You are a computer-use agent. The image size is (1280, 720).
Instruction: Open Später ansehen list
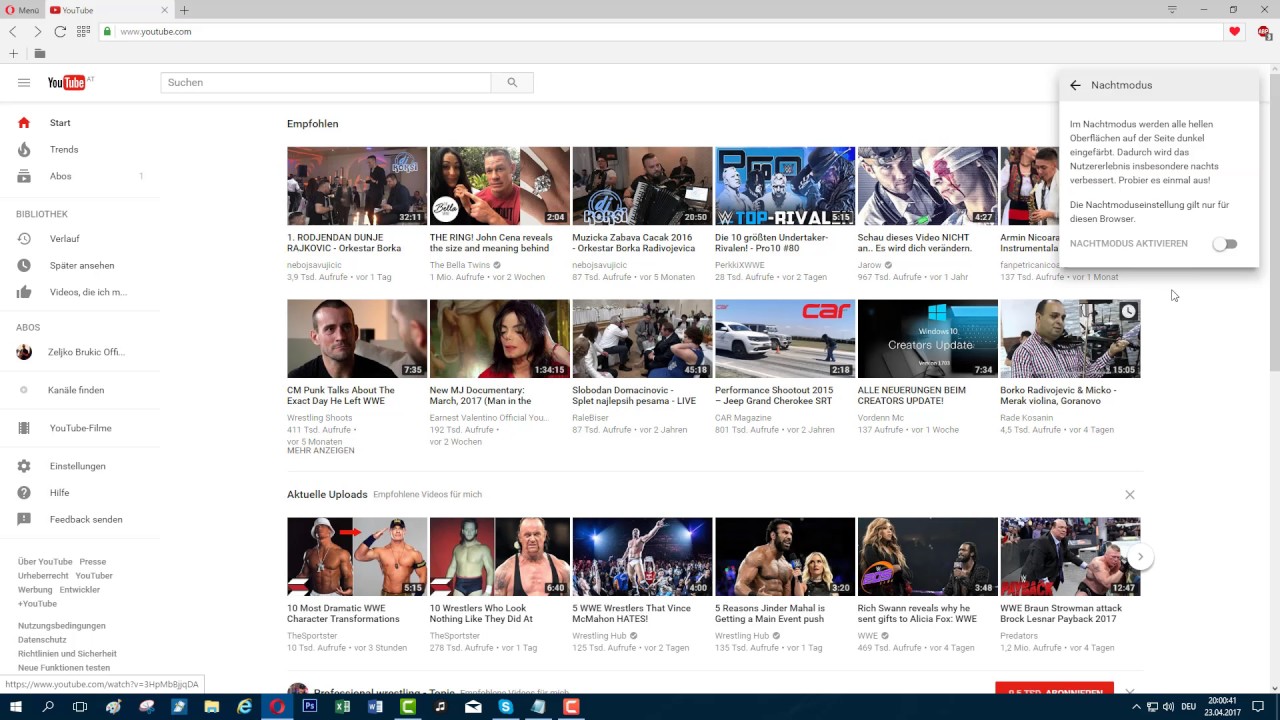point(80,265)
